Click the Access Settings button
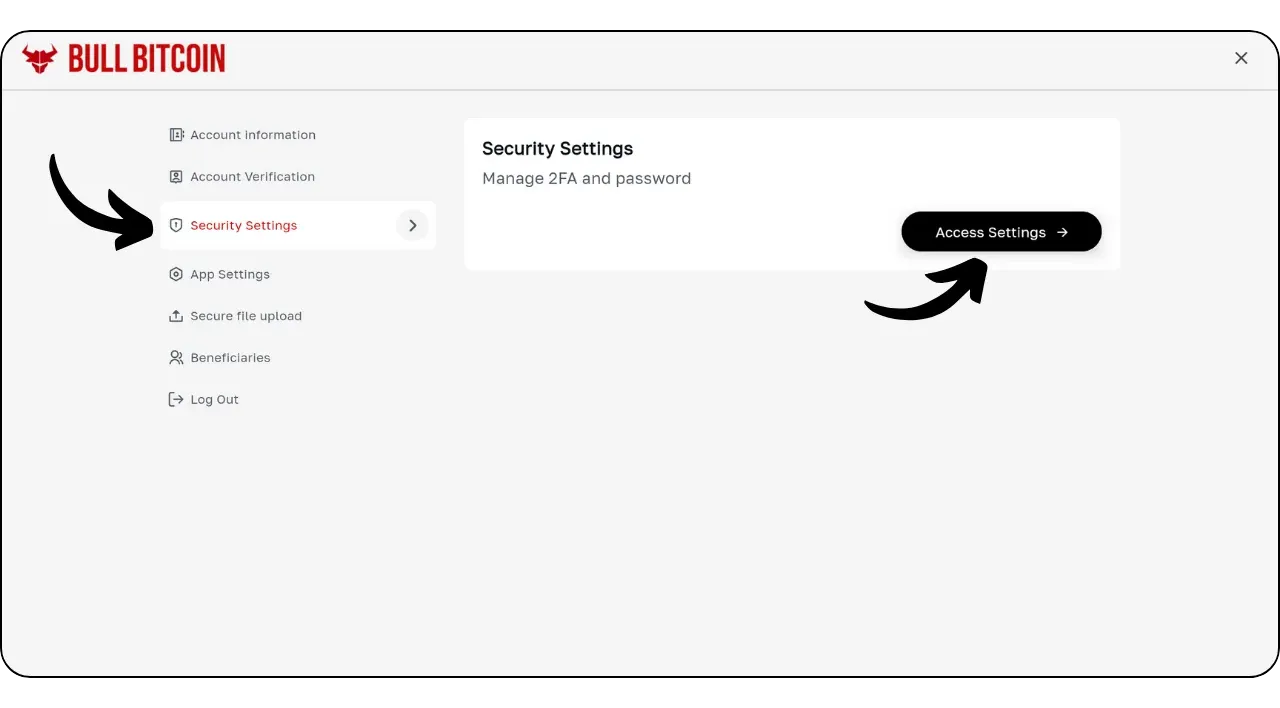1280x708 pixels. pos(1001,232)
